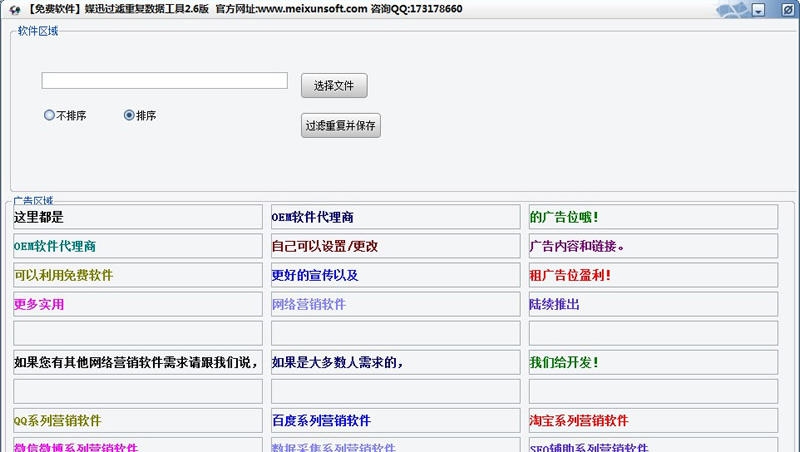800x452 pixels.
Task: Open the 可以利用免费软件 ad link
Action: [138, 275]
